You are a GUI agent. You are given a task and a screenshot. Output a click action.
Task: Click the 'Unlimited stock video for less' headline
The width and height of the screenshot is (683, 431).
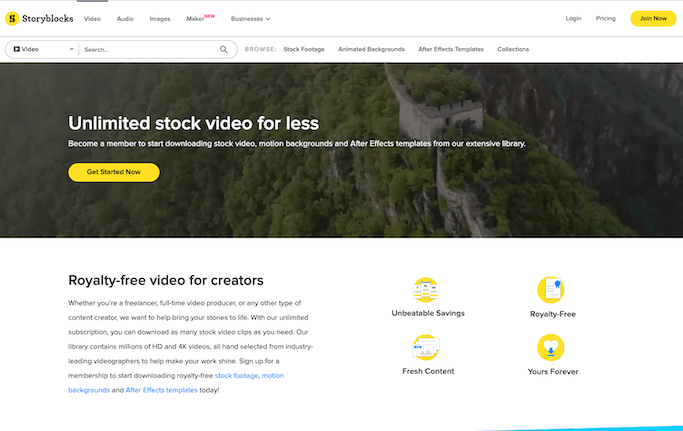tap(193, 123)
